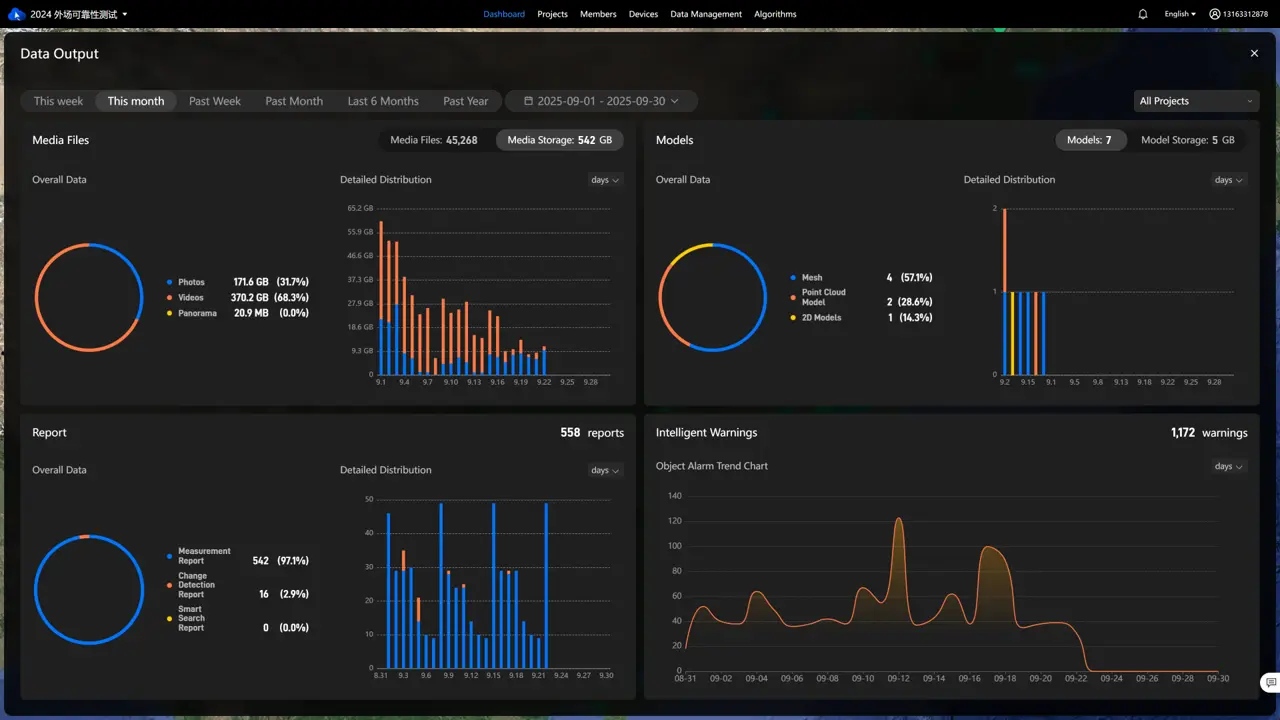Image resolution: width=1280 pixels, height=720 pixels.
Task: Choose the Last 6 Months filter
Action: point(383,101)
